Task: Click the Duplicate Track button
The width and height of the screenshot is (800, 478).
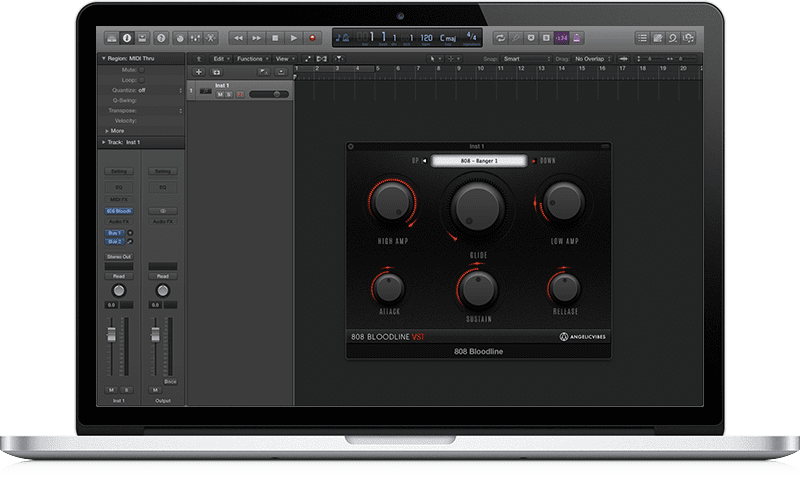Action: [x=216, y=72]
